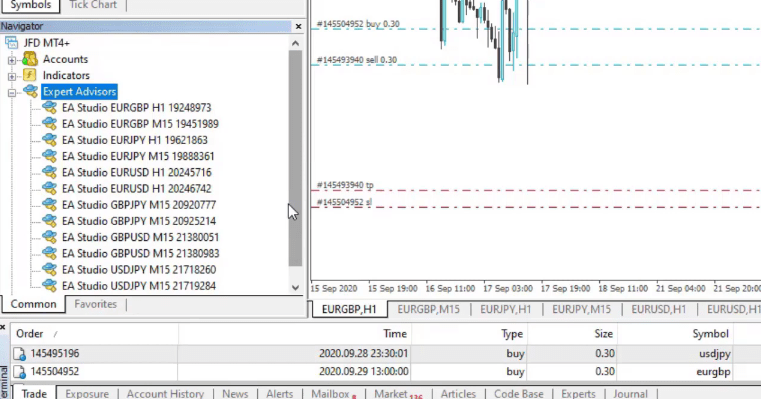Select the JFD MT4+ tree label
The image size is (761, 399).
click(47, 43)
